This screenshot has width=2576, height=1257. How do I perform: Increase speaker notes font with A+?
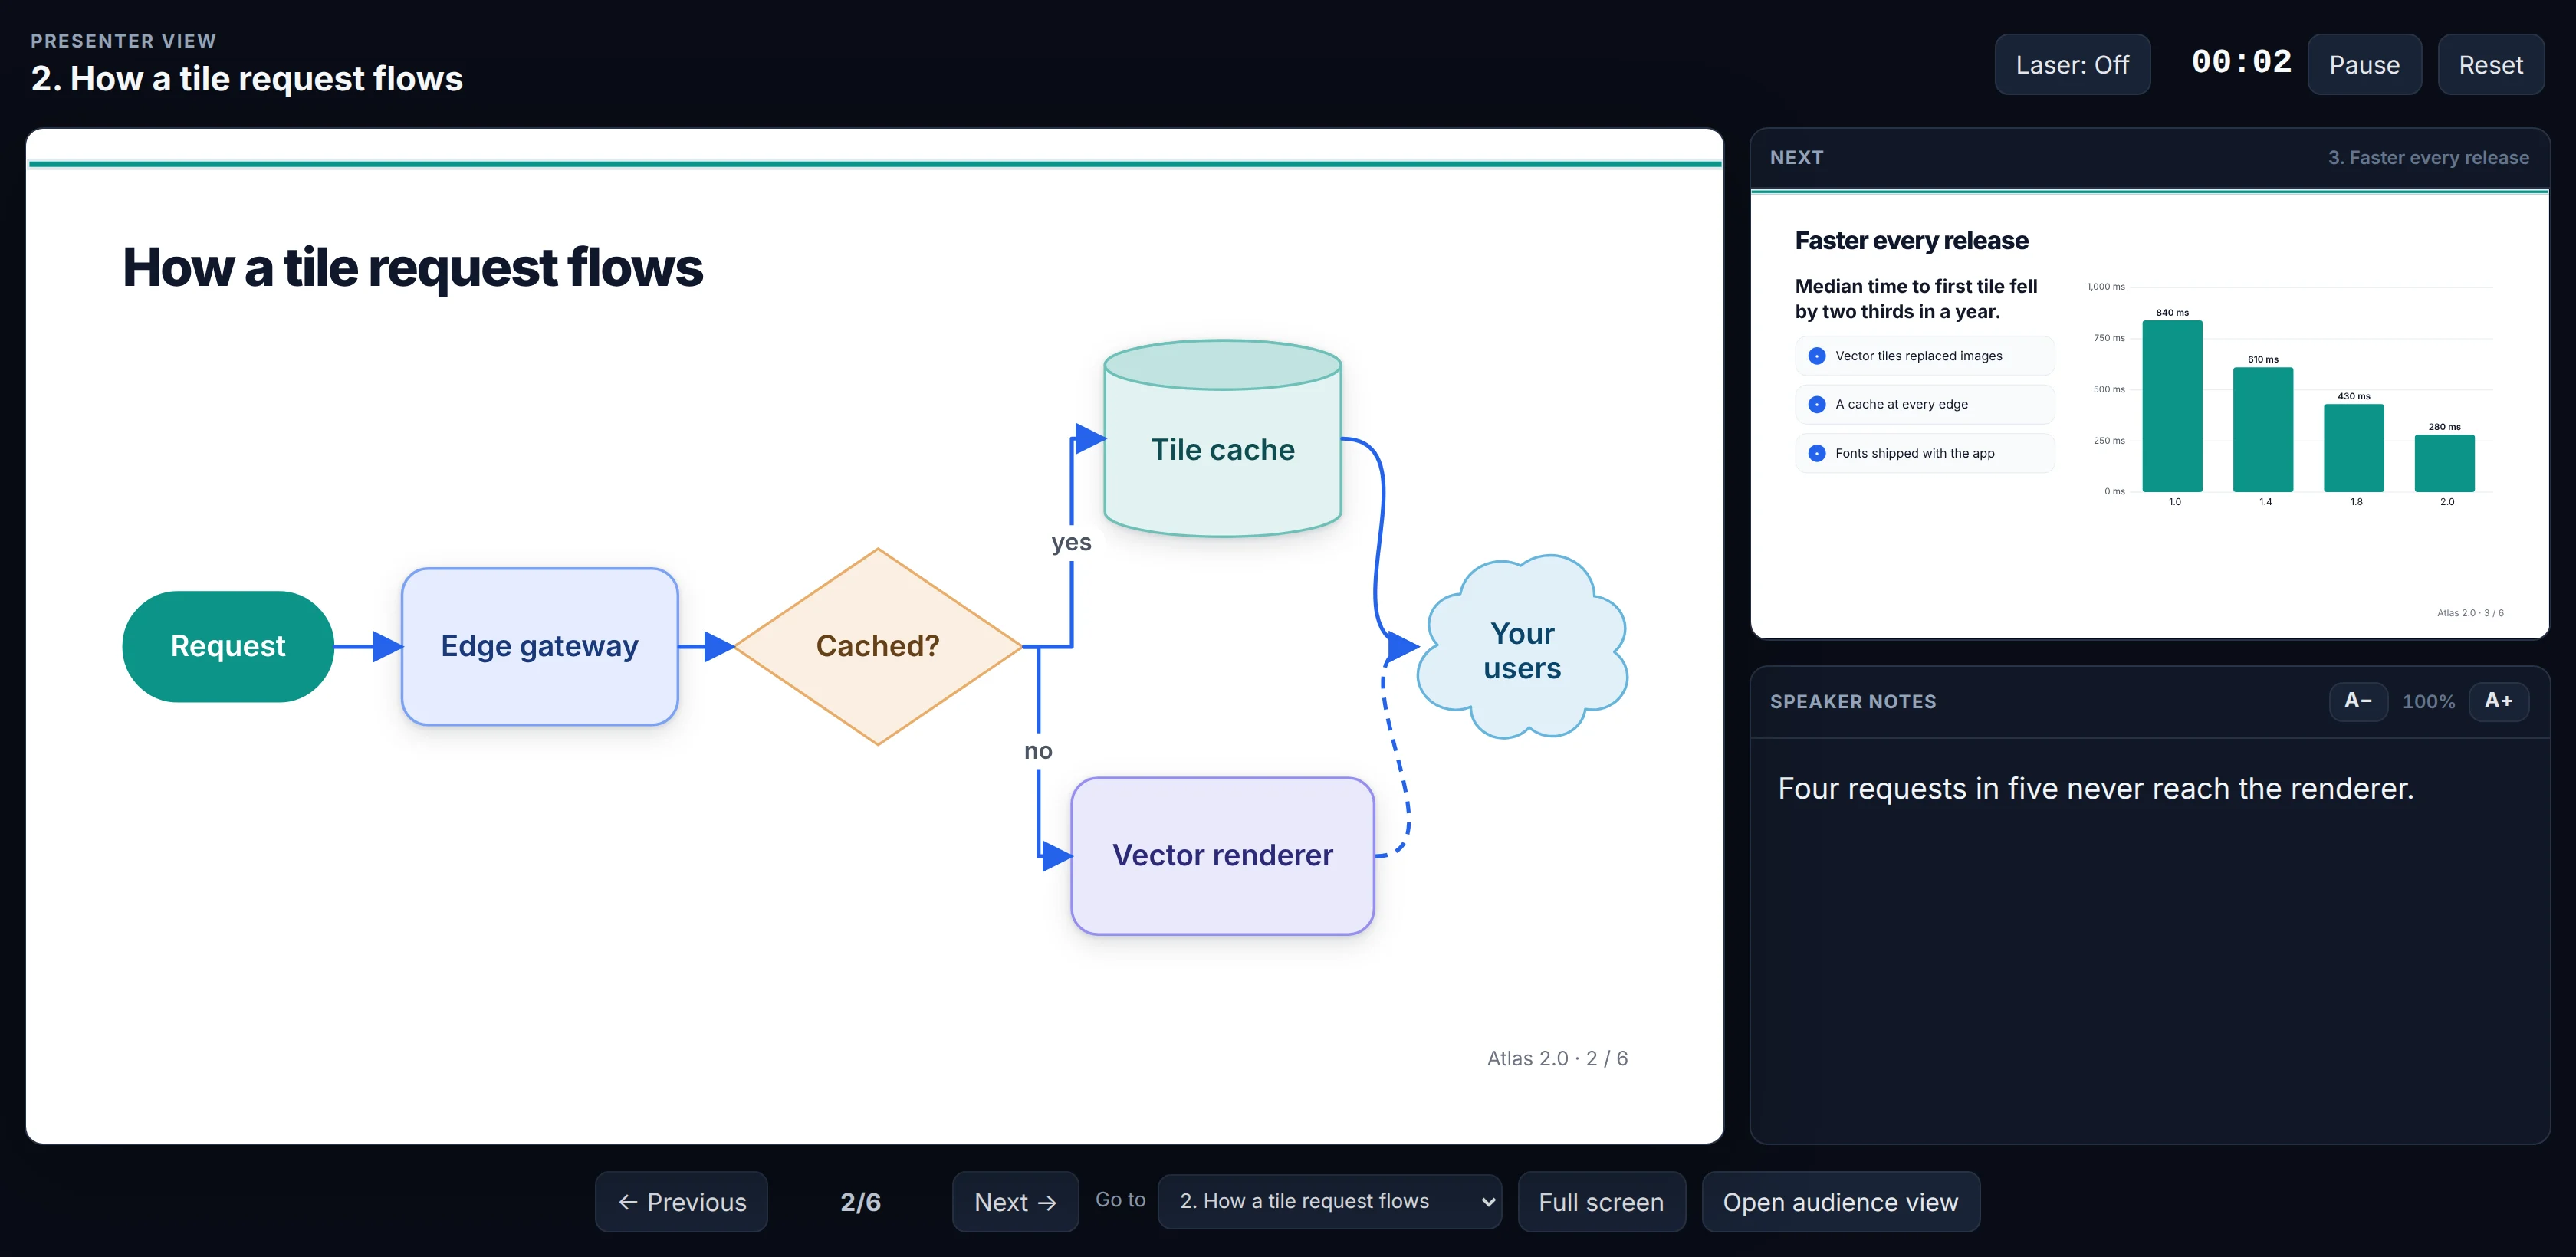point(2498,701)
